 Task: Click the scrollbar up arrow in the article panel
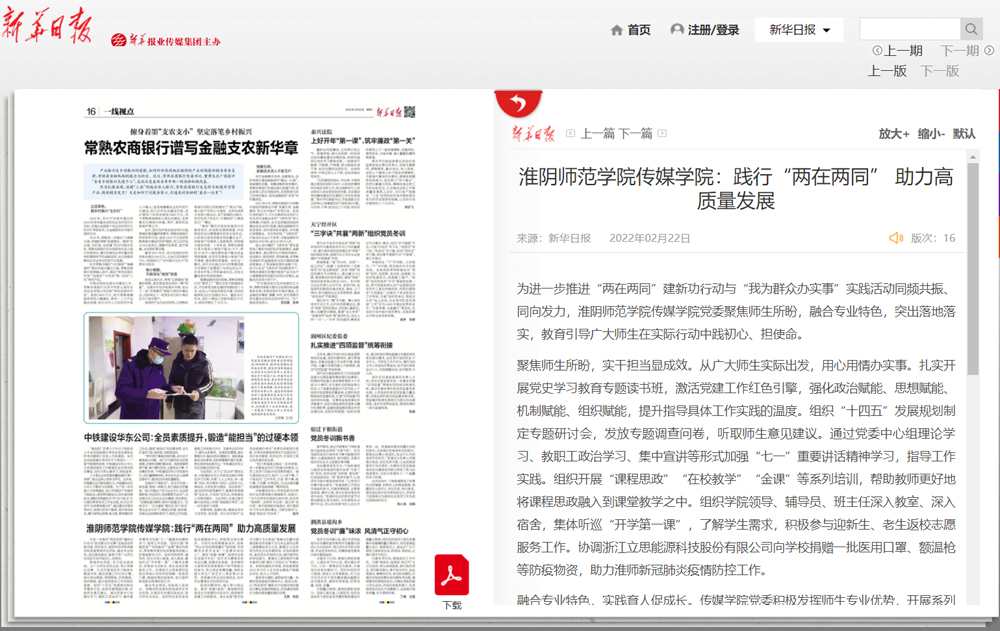click(x=973, y=156)
